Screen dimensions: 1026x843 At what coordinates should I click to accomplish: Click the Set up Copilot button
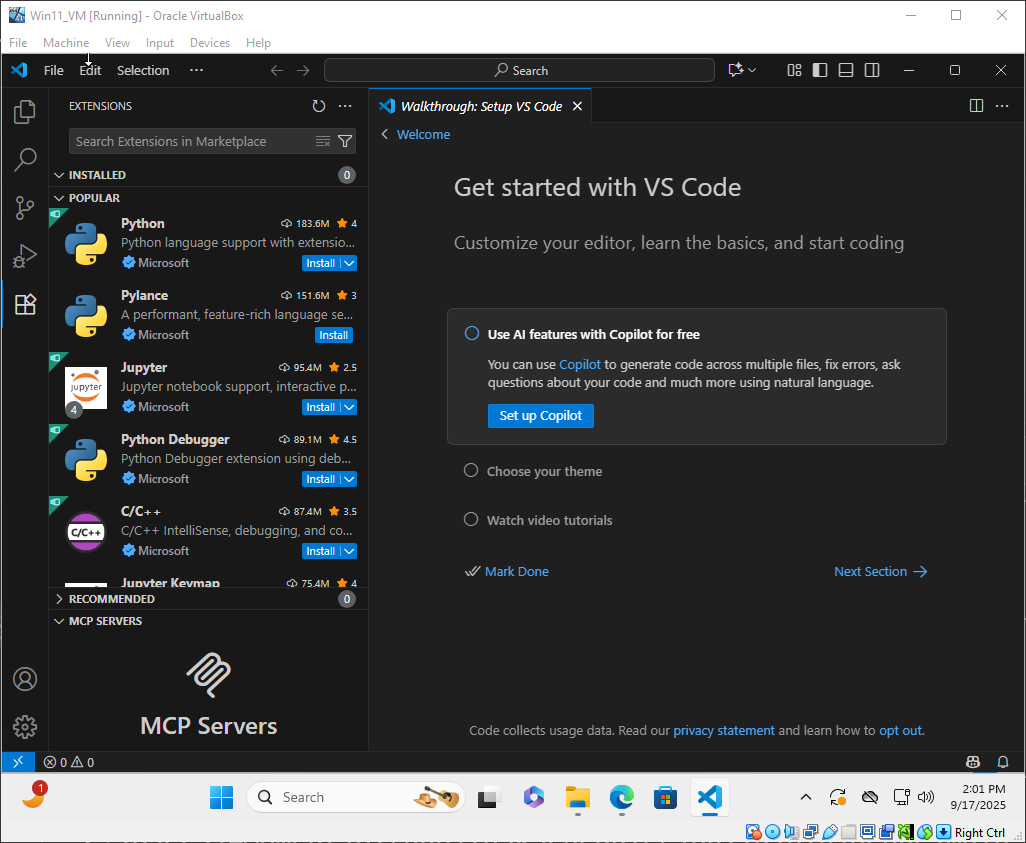click(540, 415)
